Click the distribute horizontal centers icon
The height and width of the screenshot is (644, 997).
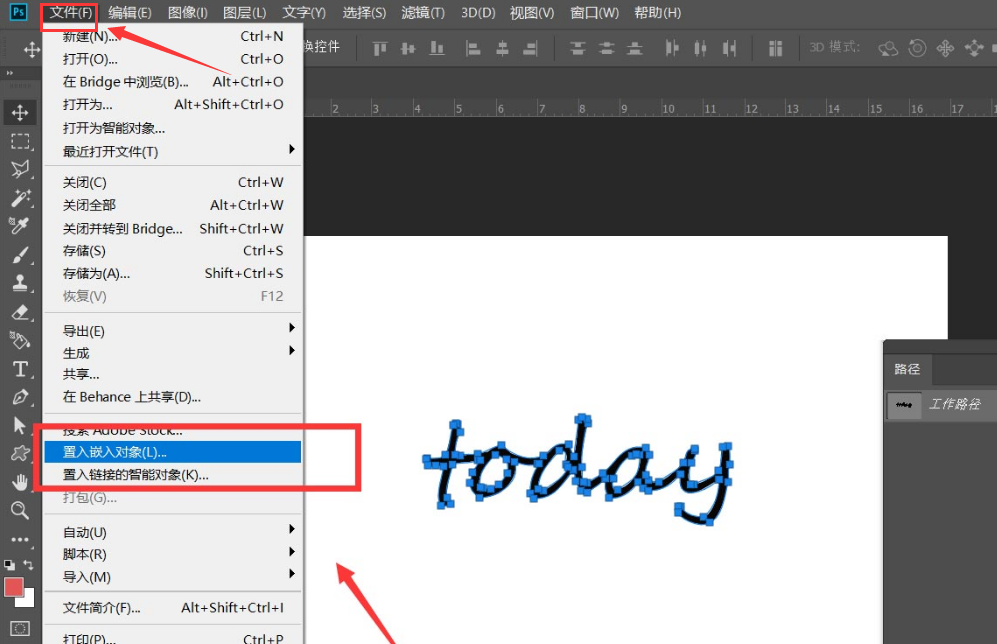[700, 48]
